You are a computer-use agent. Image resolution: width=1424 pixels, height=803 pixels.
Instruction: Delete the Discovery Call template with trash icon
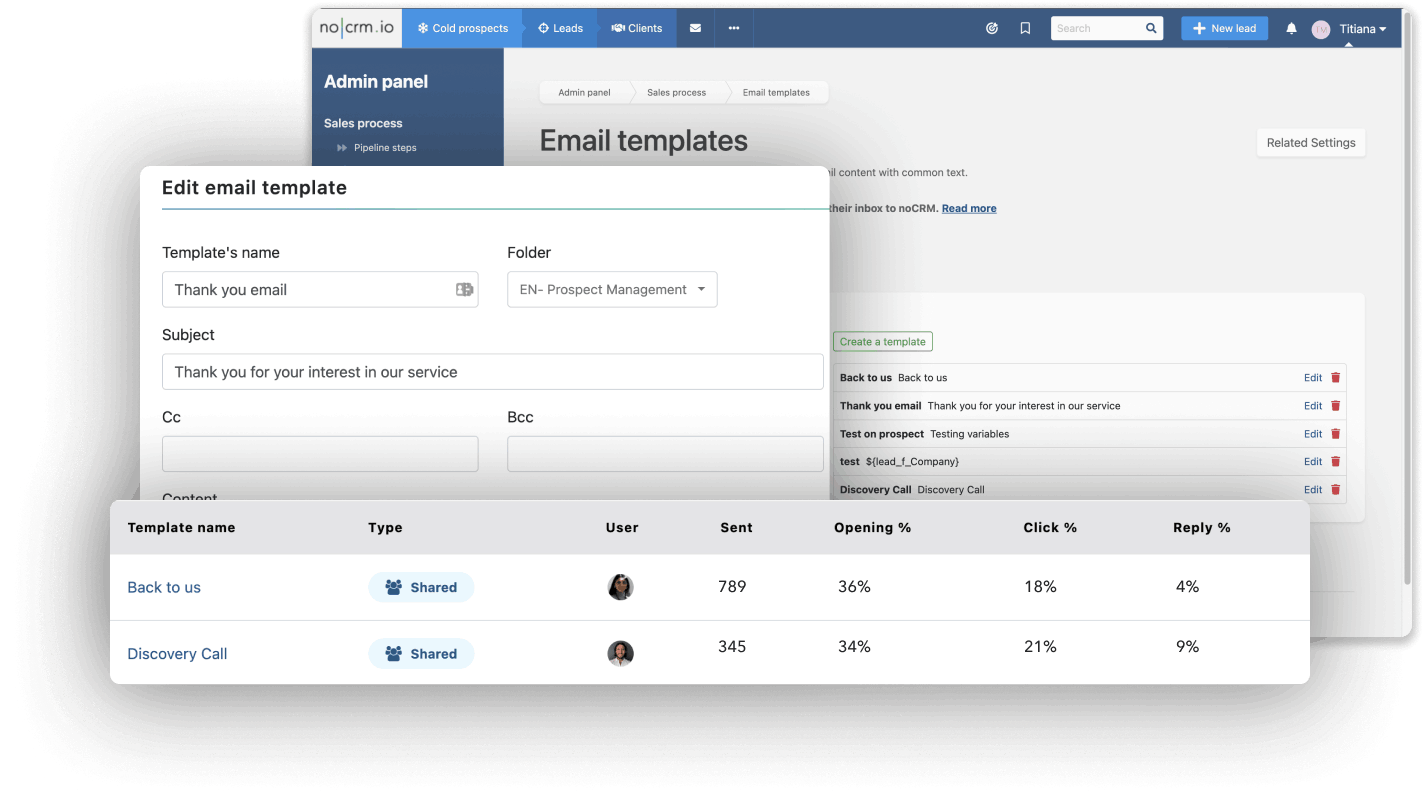click(x=1335, y=490)
